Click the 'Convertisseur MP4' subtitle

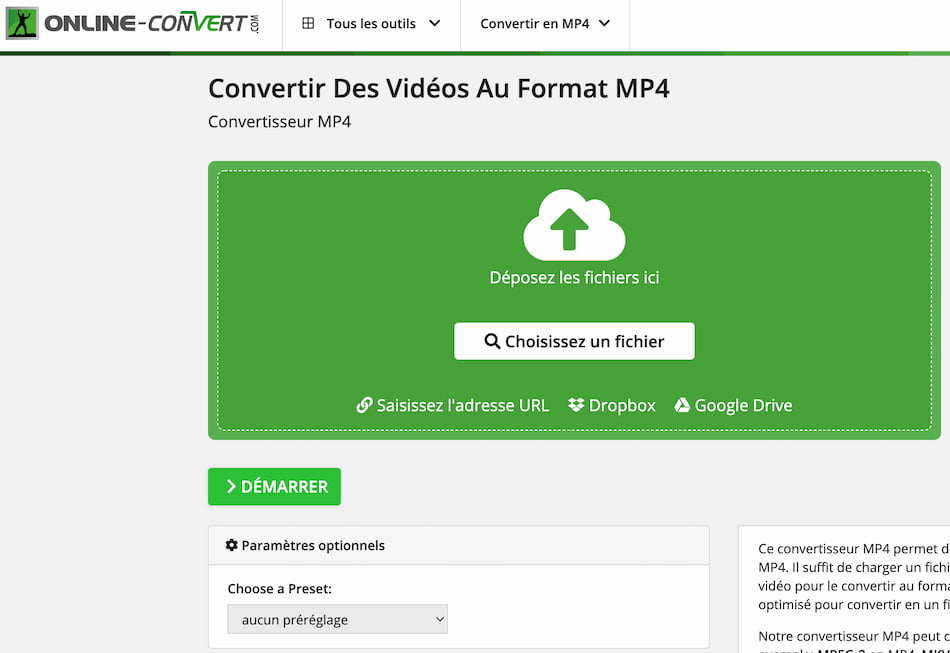pos(279,122)
